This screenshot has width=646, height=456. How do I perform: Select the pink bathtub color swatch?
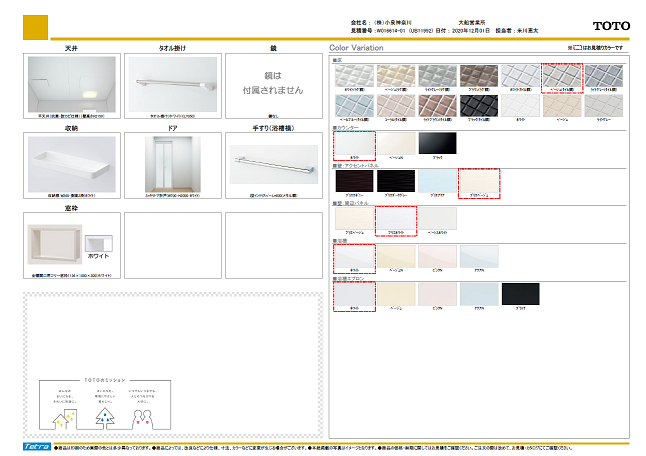(438, 258)
